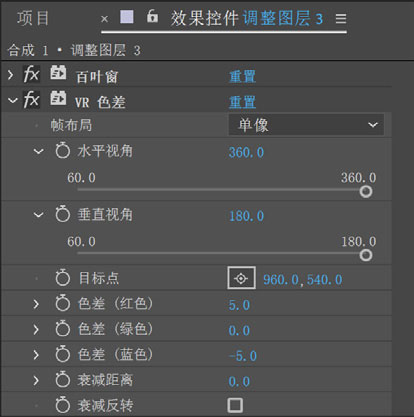Collapse the VR 色差 effect group
This screenshot has height=417, width=414.
tap(13, 100)
